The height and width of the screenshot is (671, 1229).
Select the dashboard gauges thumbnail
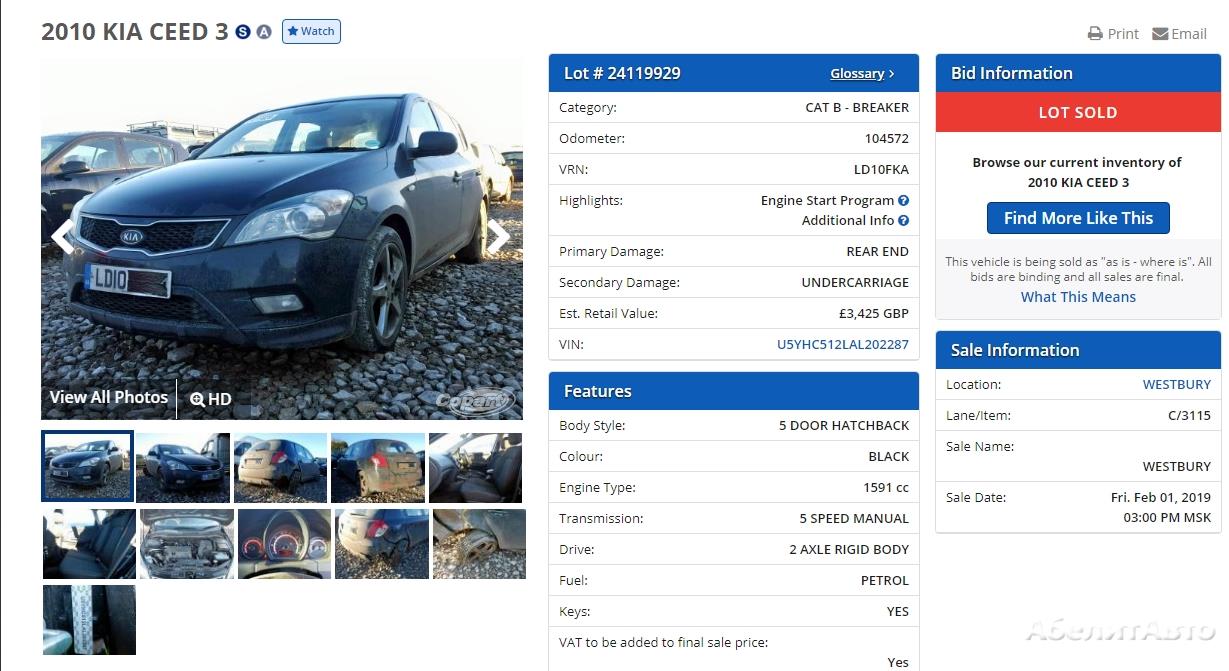coord(284,544)
